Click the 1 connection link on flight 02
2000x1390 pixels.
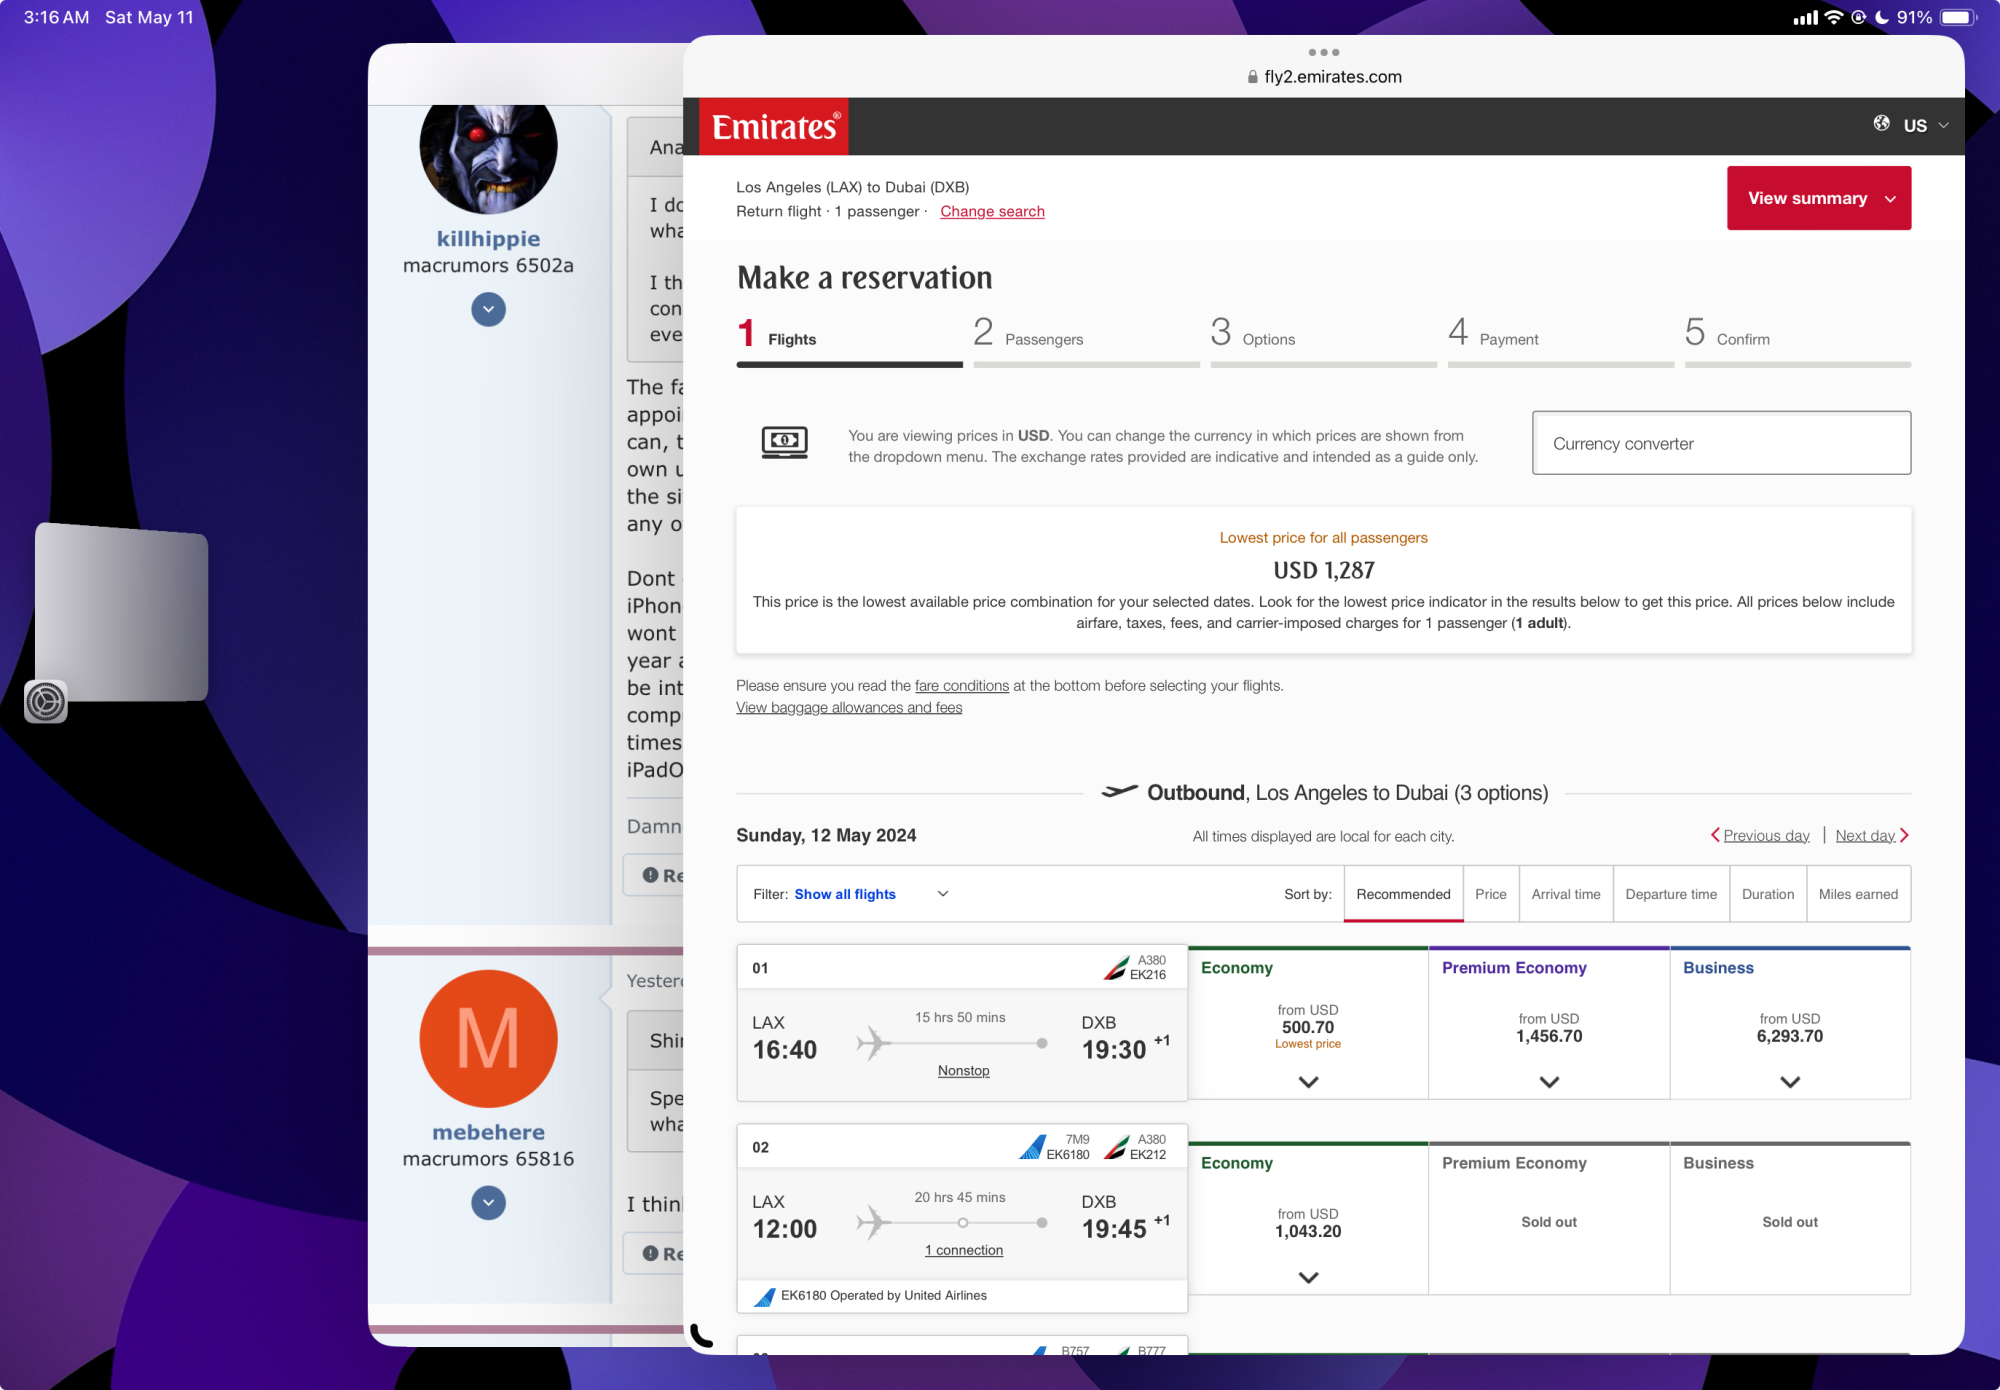[x=963, y=1250]
